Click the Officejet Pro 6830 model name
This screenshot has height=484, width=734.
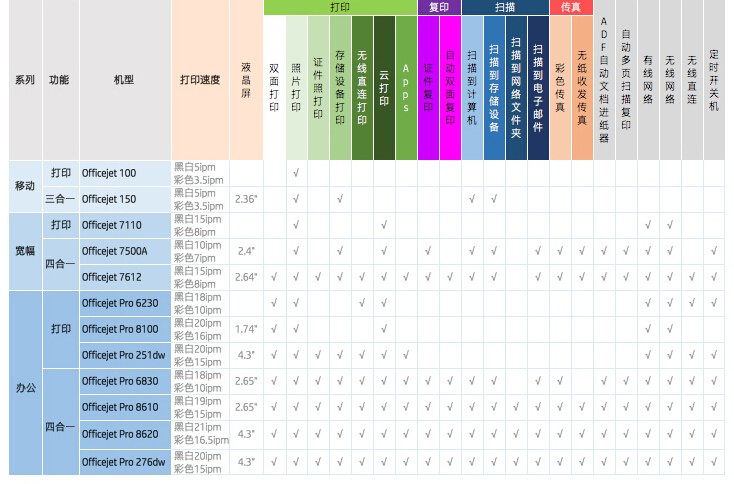point(120,381)
